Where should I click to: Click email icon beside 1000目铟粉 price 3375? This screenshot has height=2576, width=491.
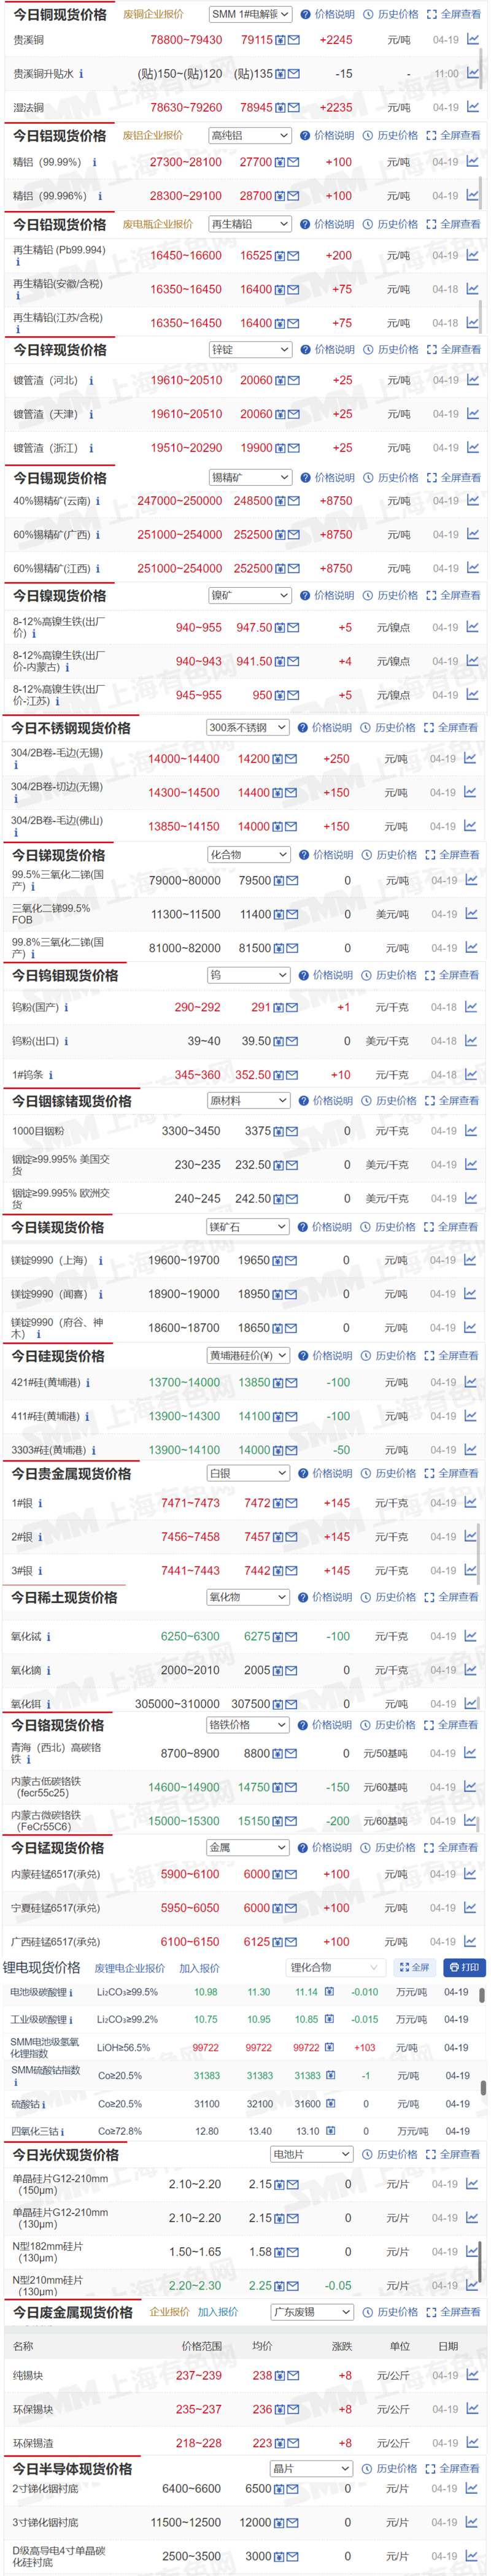coord(292,1131)
